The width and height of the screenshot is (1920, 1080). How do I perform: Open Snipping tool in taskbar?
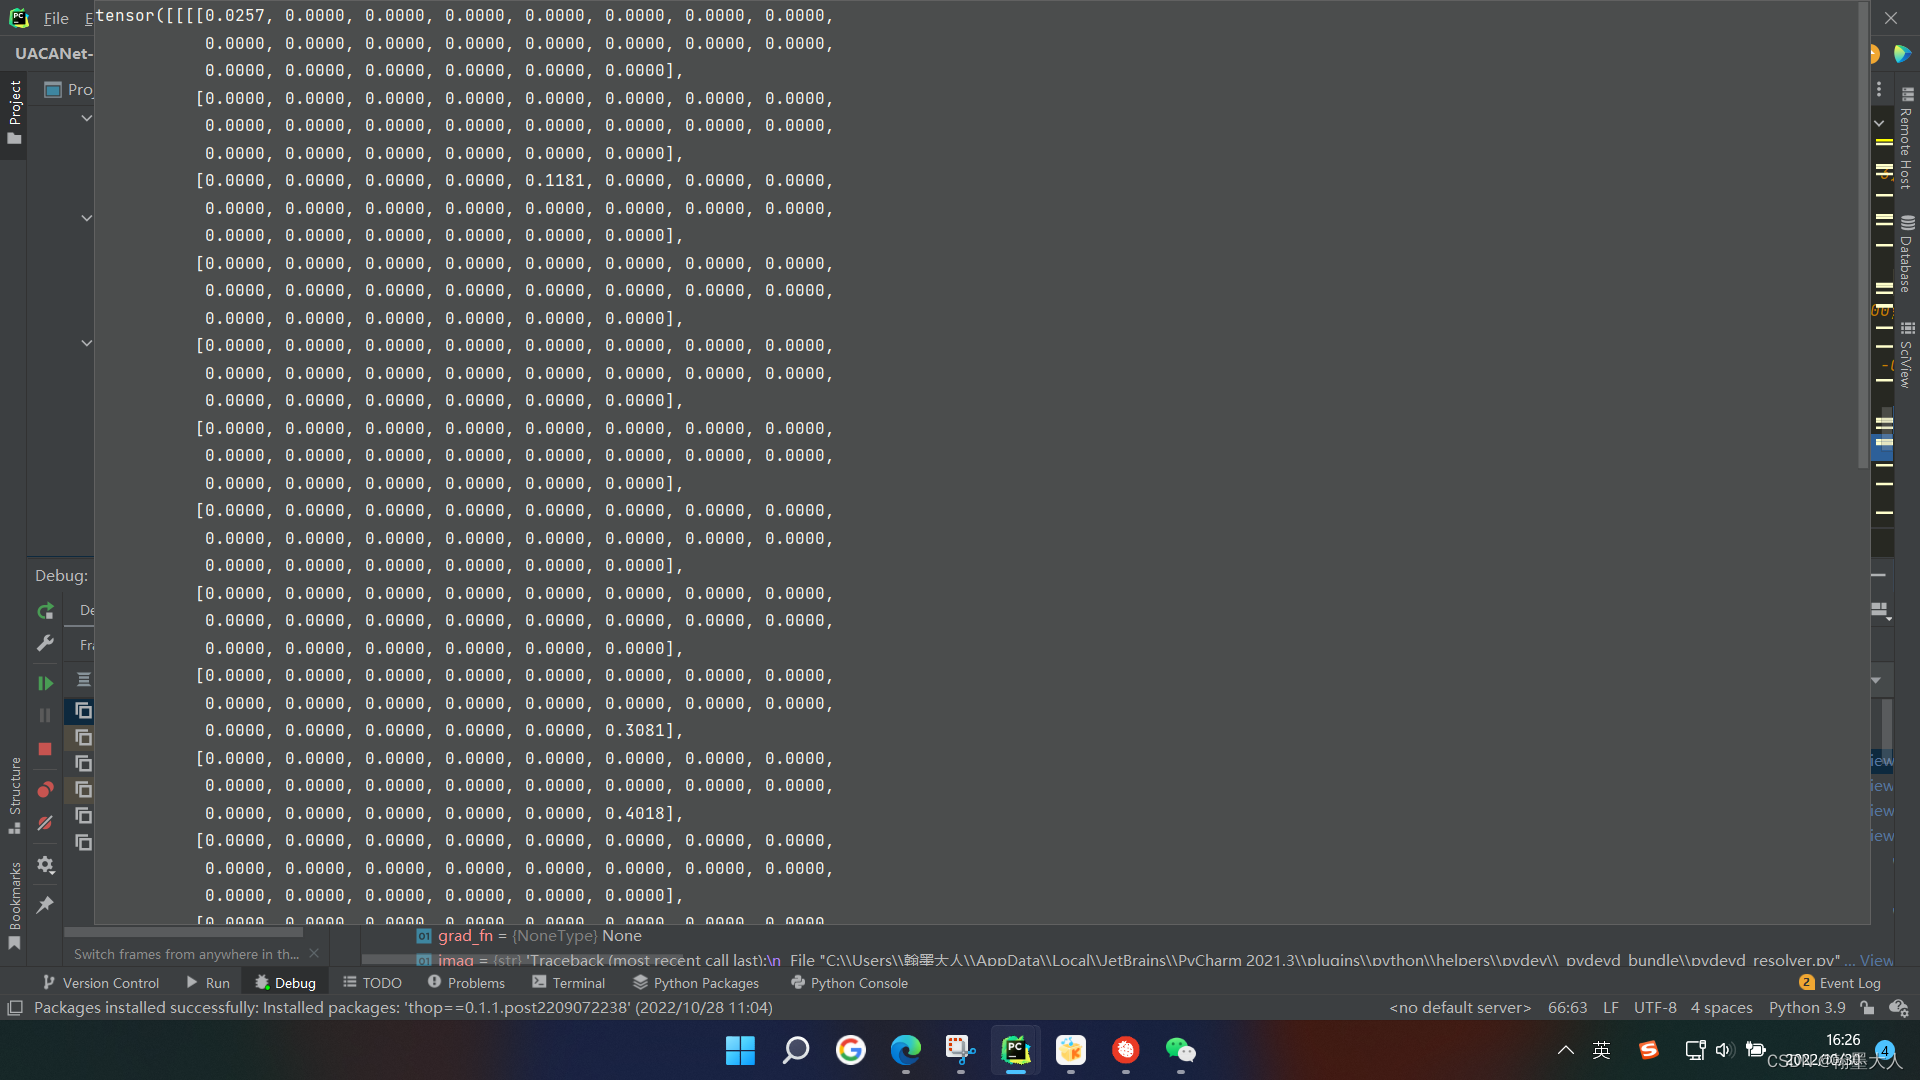[x=961, y=1051]
